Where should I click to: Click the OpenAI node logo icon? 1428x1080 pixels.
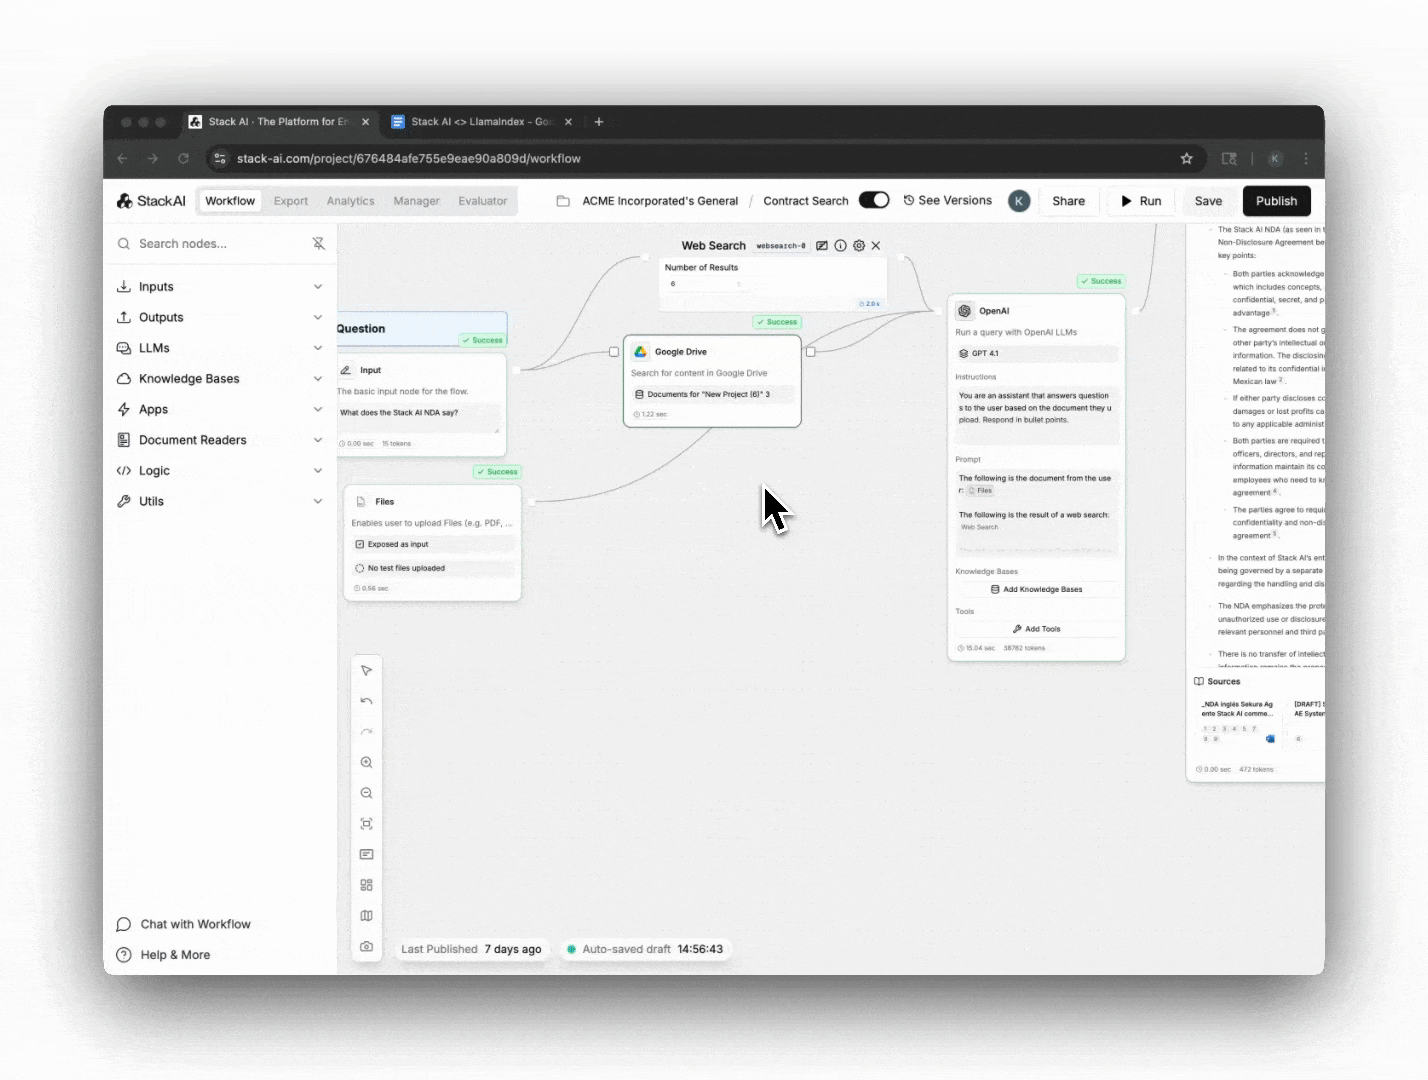click(965, 311)
